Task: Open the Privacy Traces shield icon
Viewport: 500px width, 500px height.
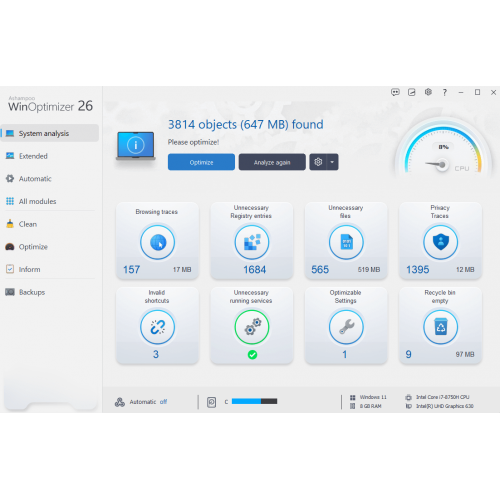Action: (440, 242)
